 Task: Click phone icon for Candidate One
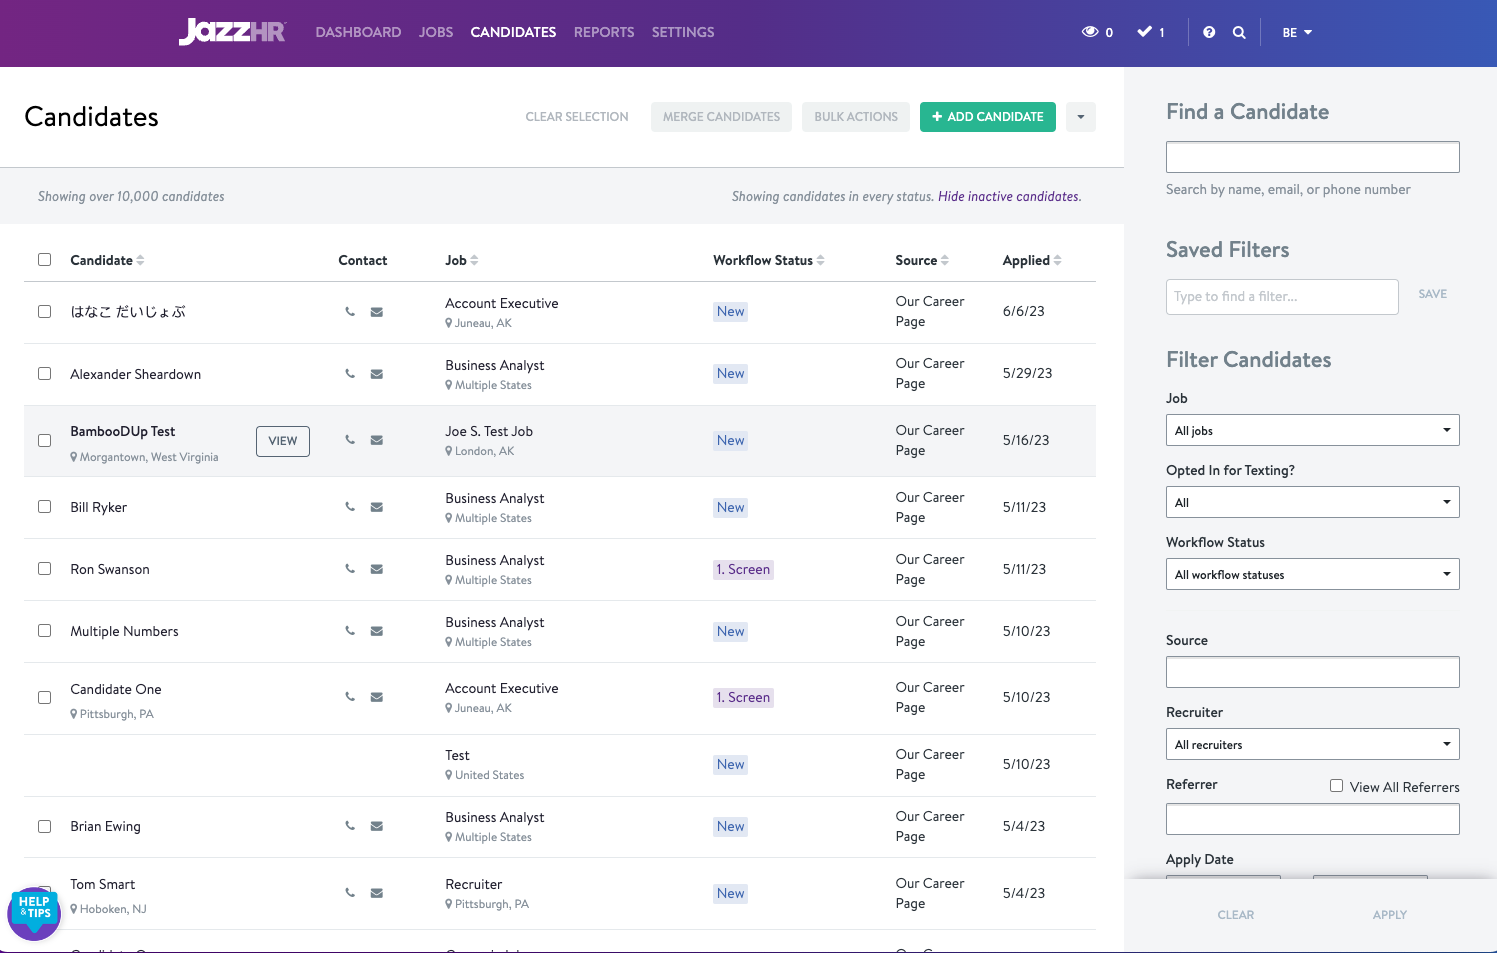350,697
